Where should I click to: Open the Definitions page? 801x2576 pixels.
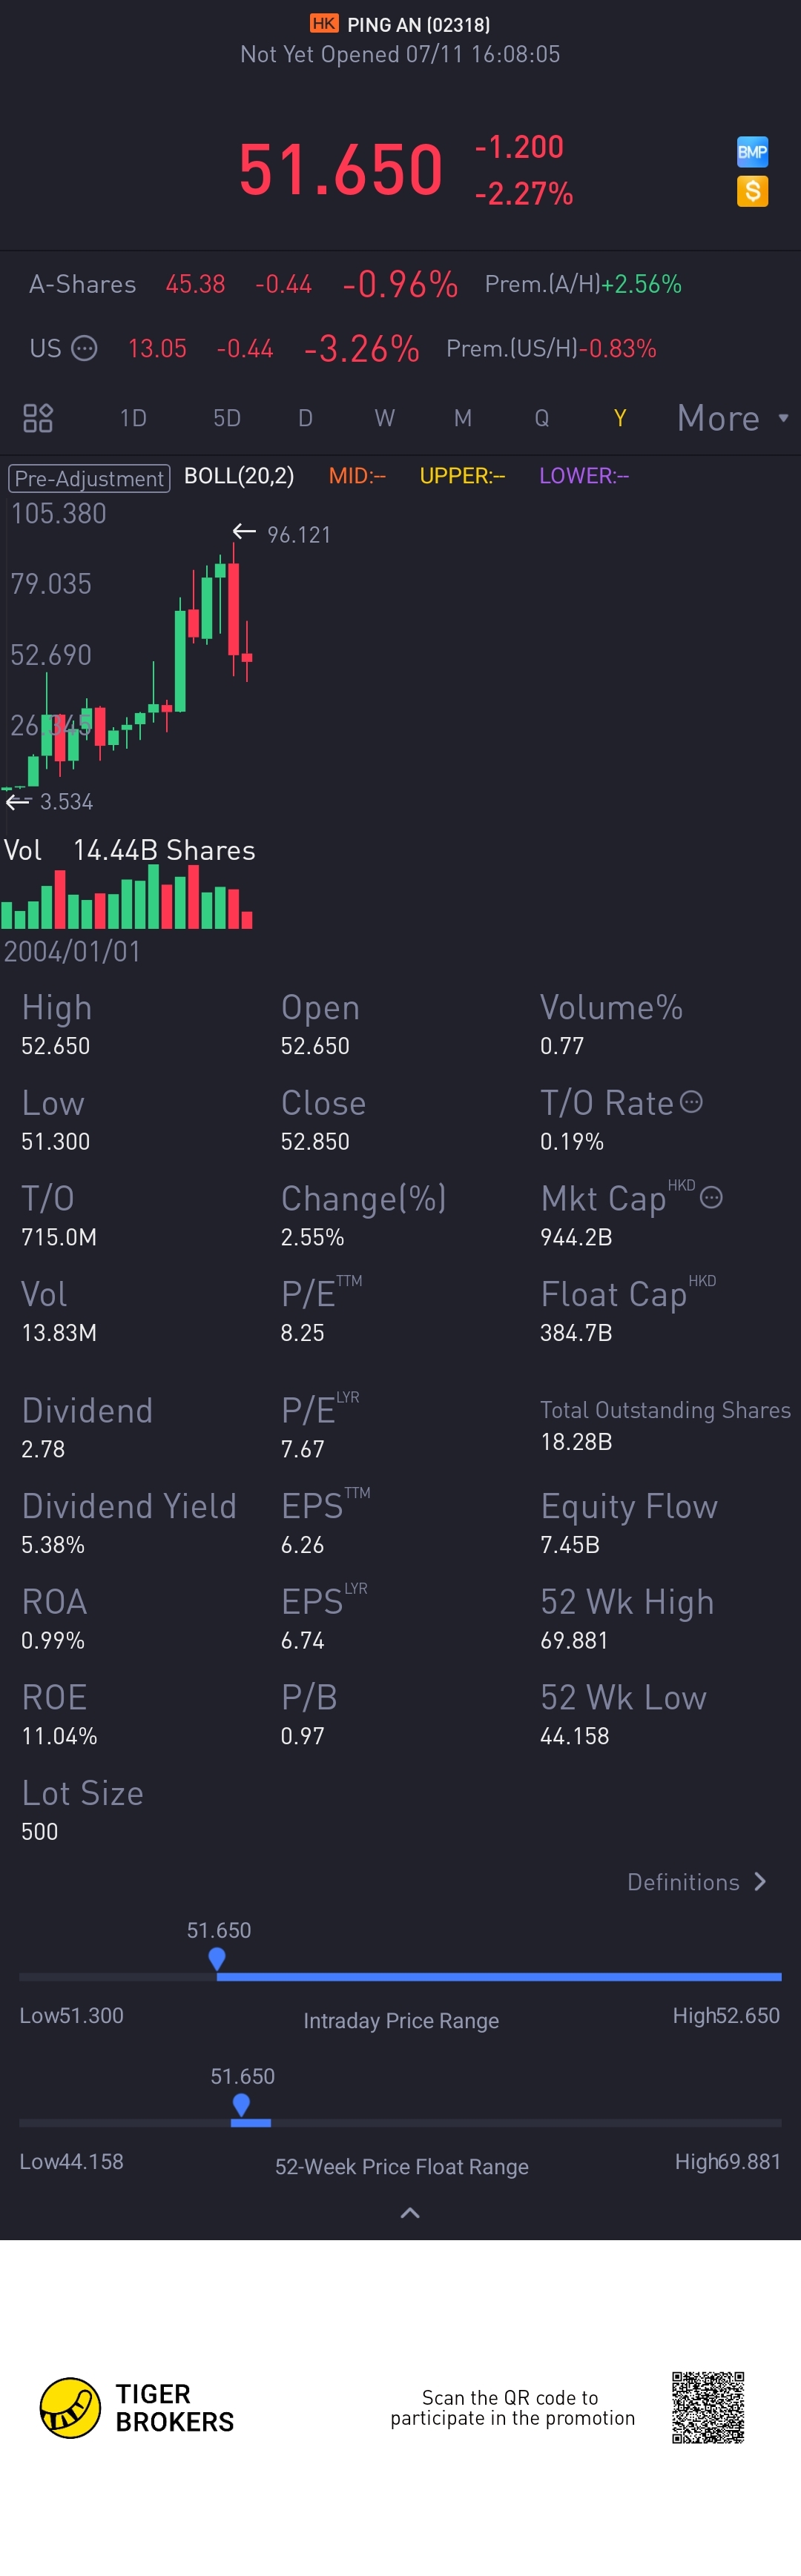[x=696, y=1882]
